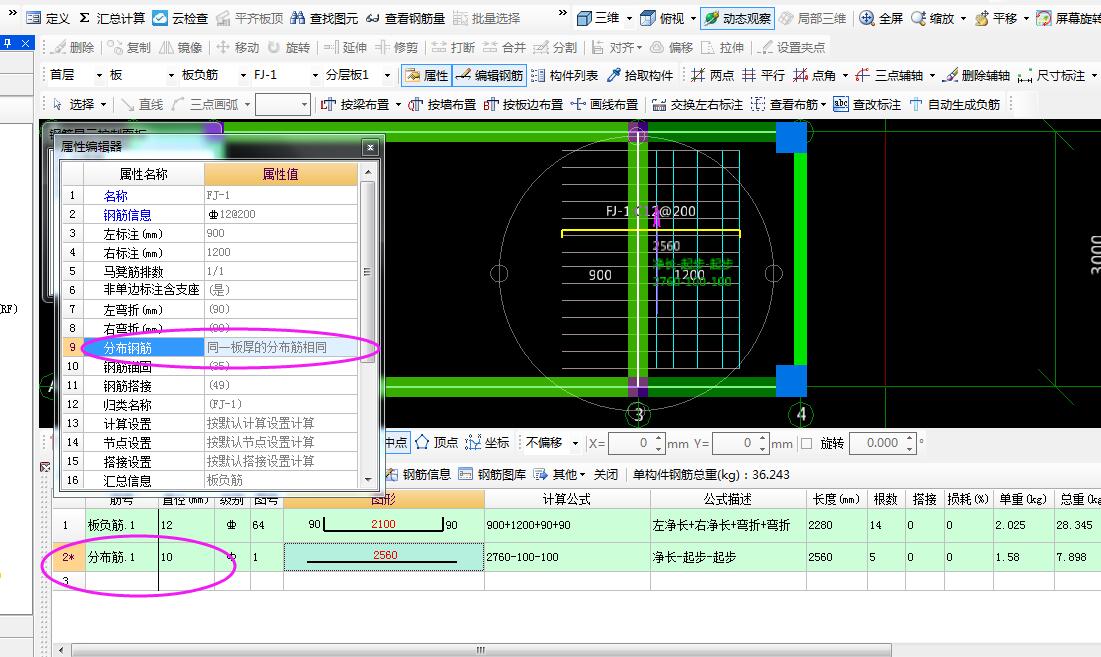Choose 修剪 trim tool
Viewport: 1101px width, 657px height.
[397, 47]
